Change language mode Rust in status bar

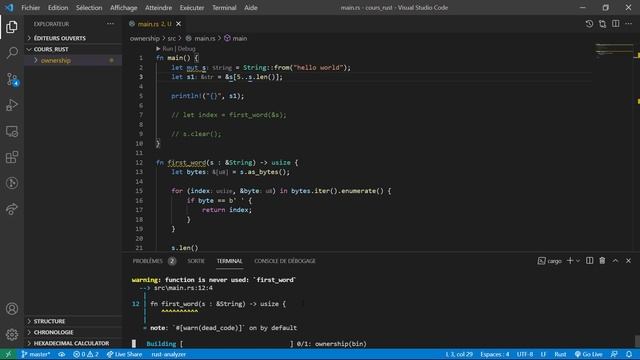[x=560, y=354]
